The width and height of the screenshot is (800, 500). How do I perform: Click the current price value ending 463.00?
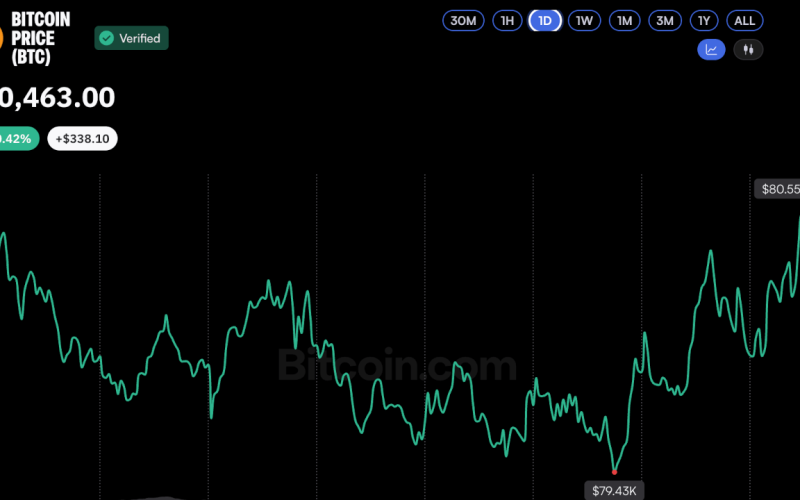[57, 97]
